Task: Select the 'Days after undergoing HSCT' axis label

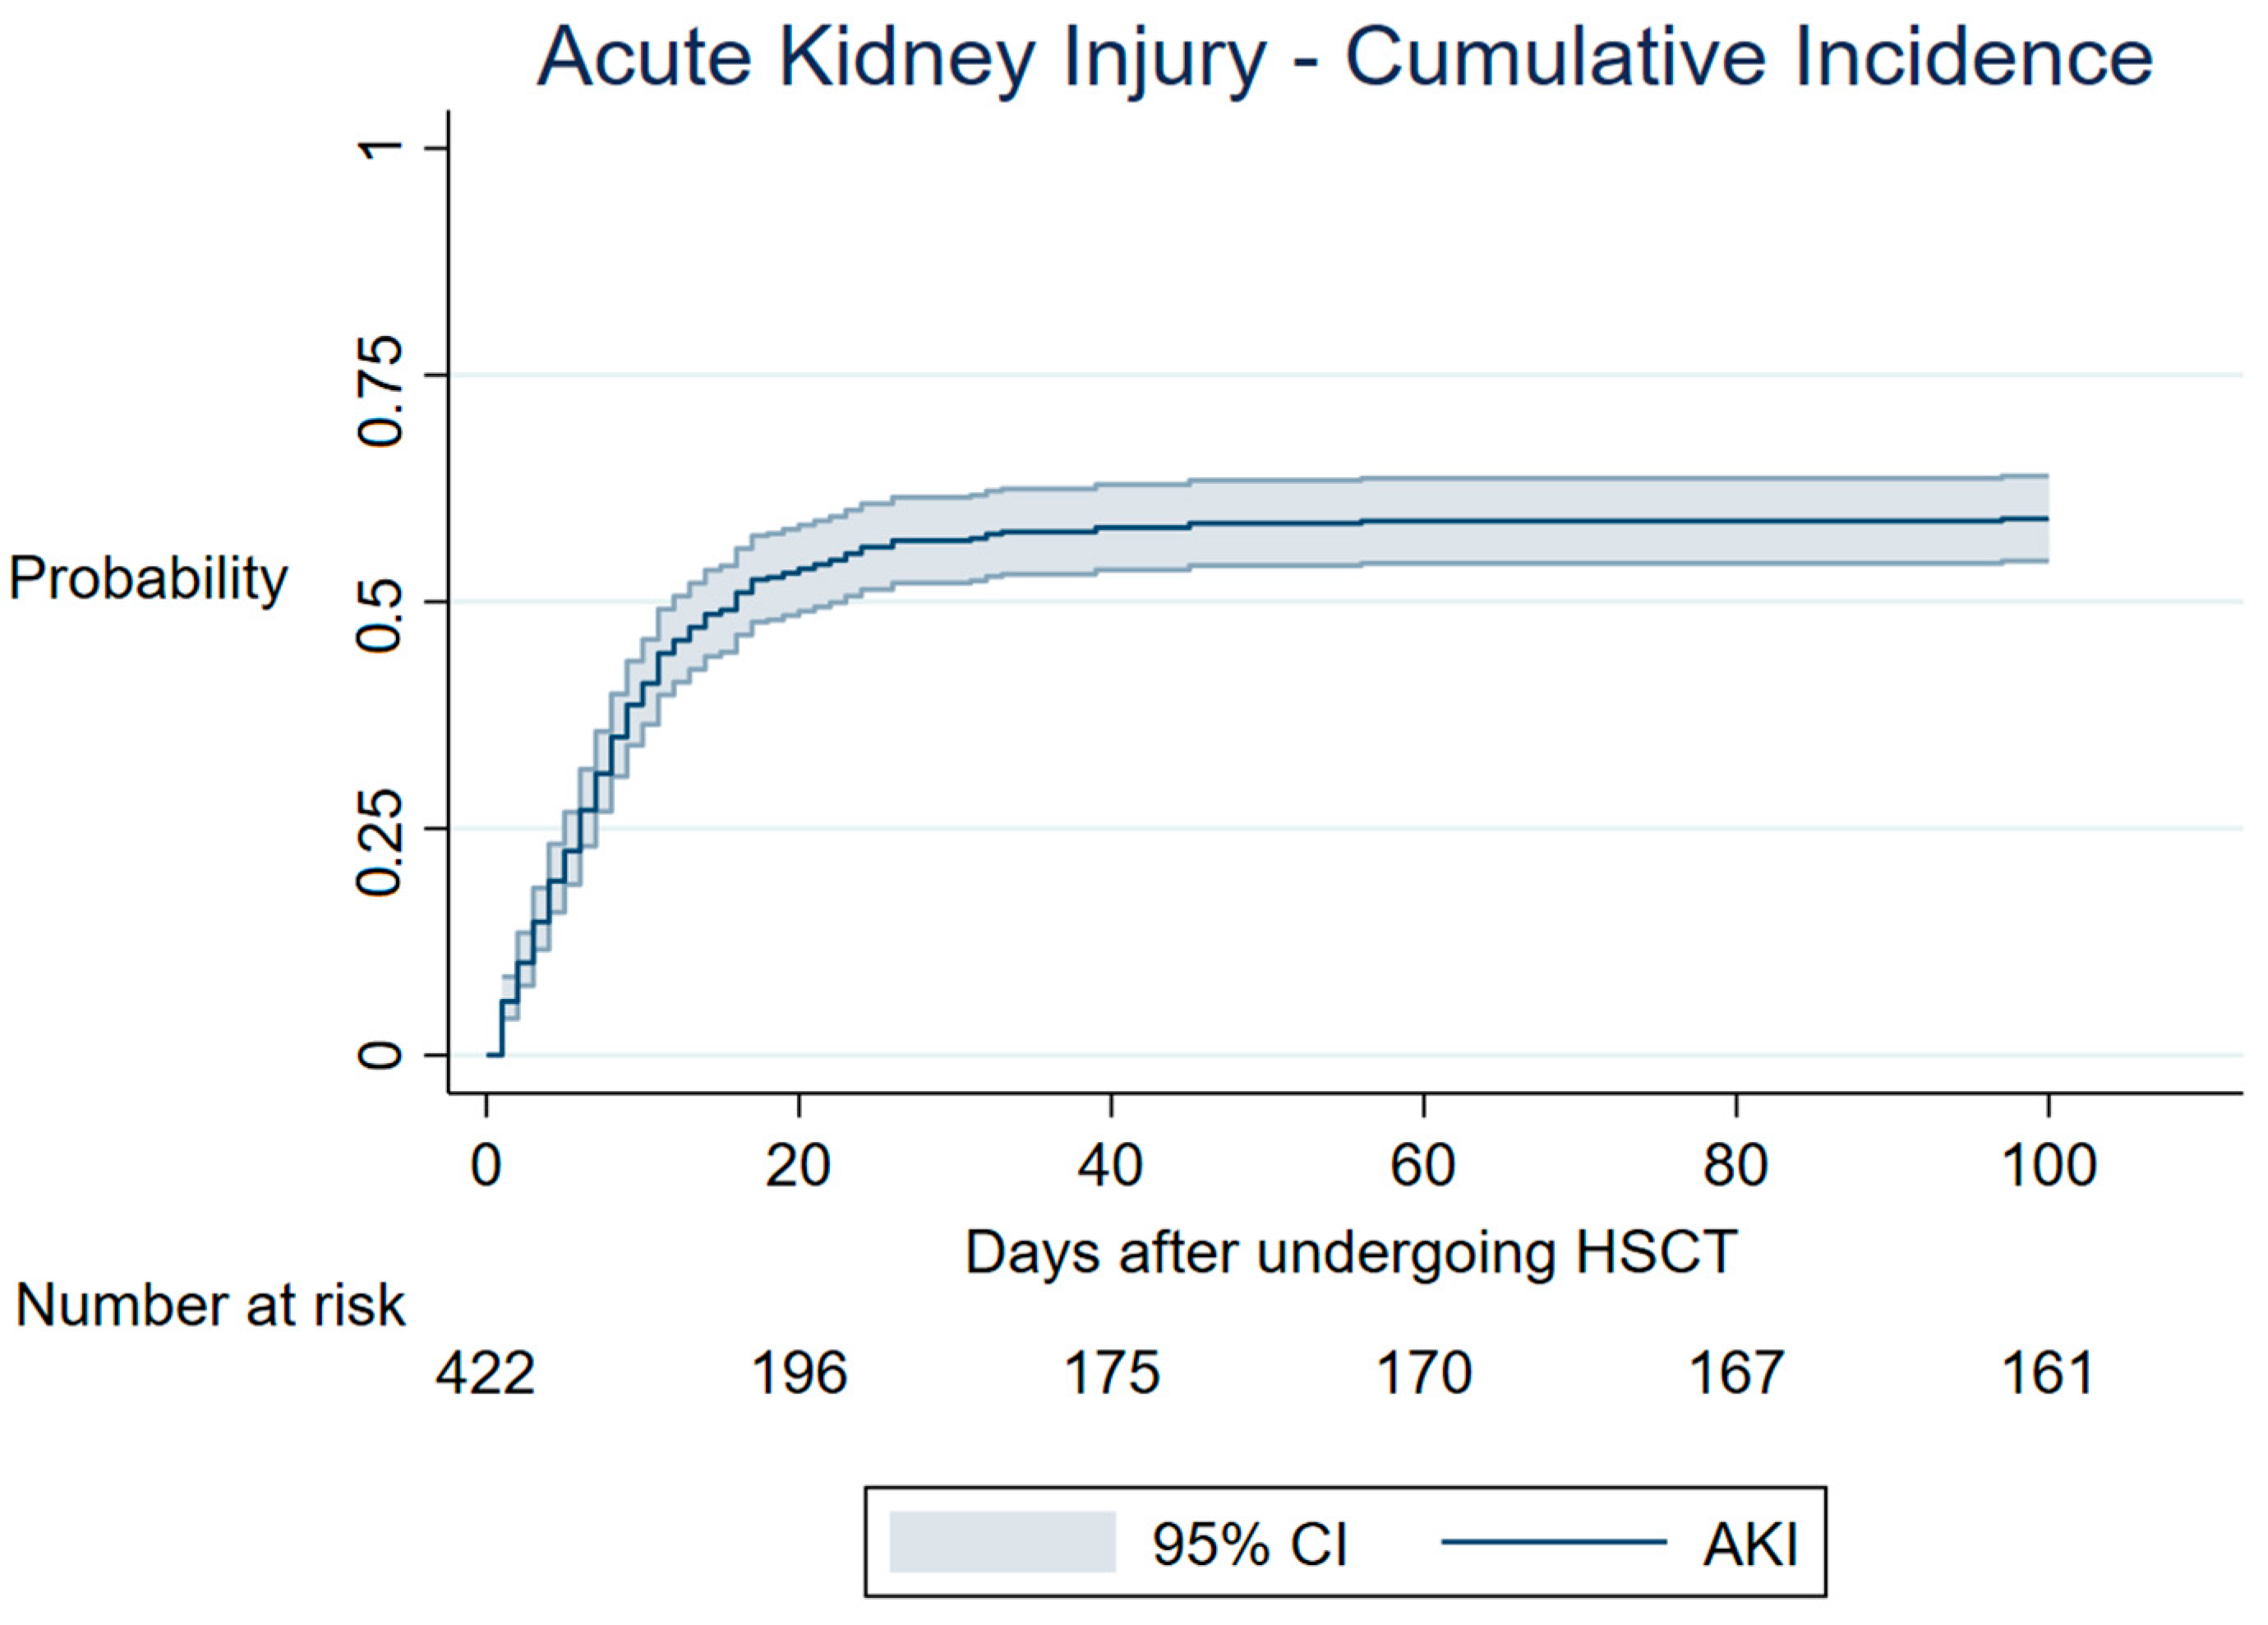Action: point(1350,1252)
